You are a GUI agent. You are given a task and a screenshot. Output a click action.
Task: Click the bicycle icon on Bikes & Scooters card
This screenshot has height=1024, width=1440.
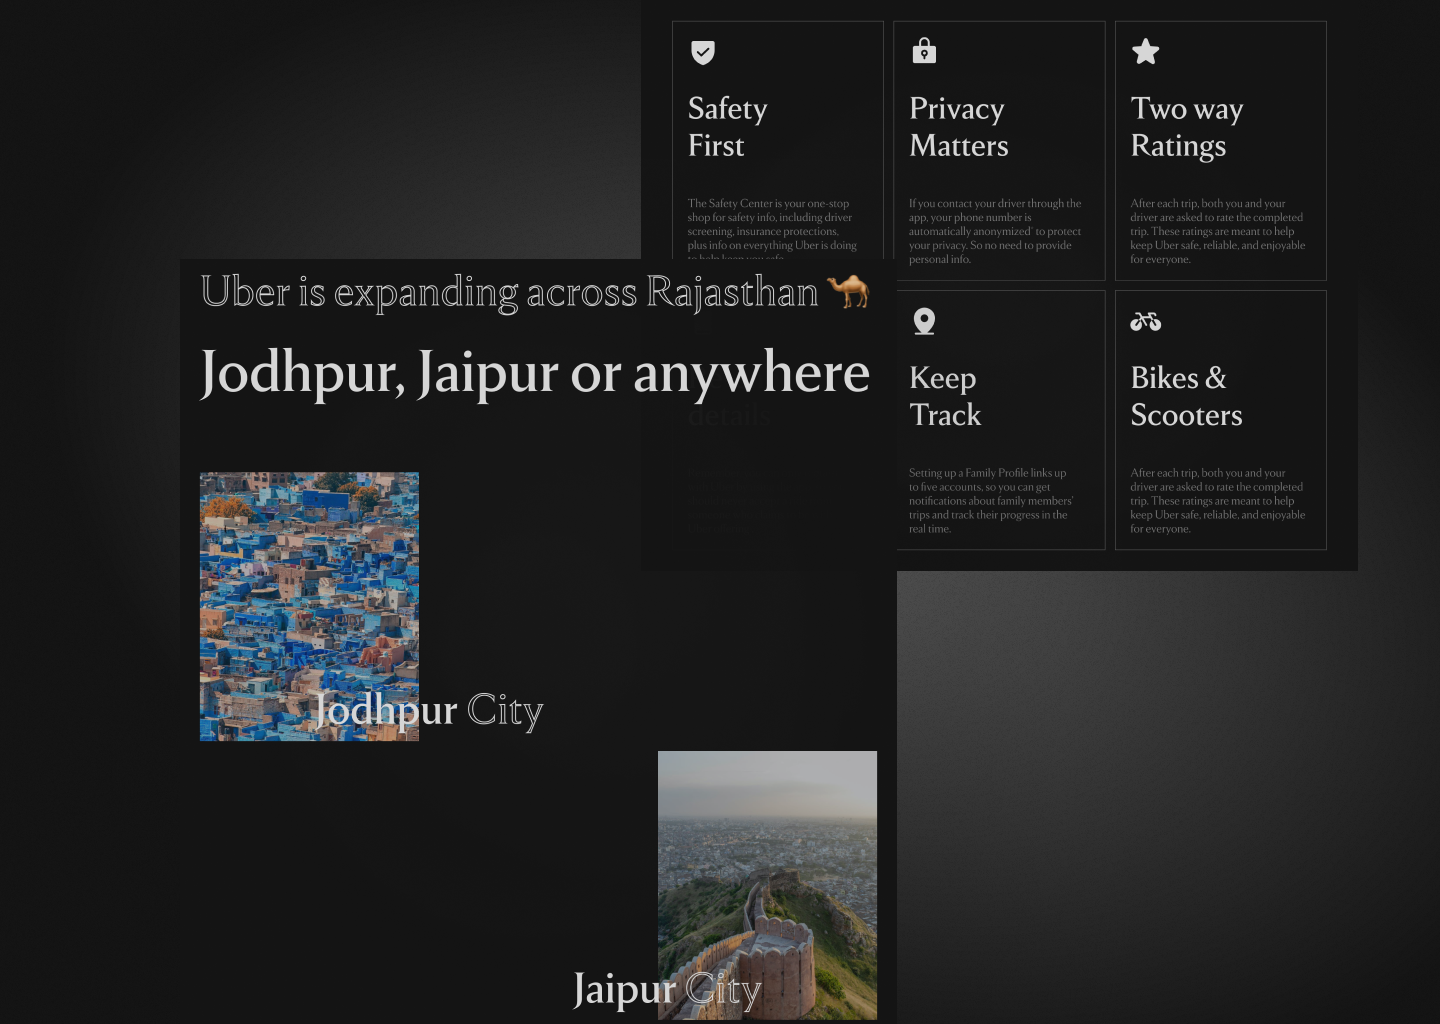(1146, 321)
